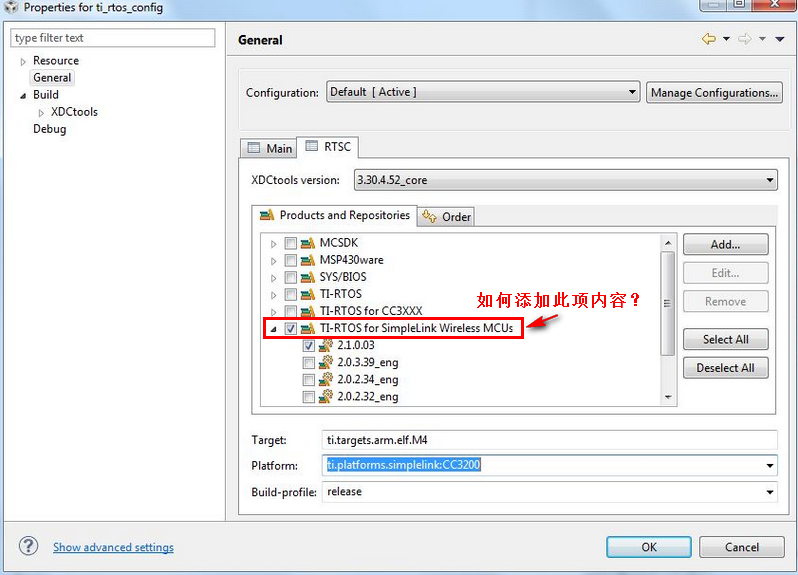Expand the Resource tree node
This screenshot has height=575, width=798.
23,62
